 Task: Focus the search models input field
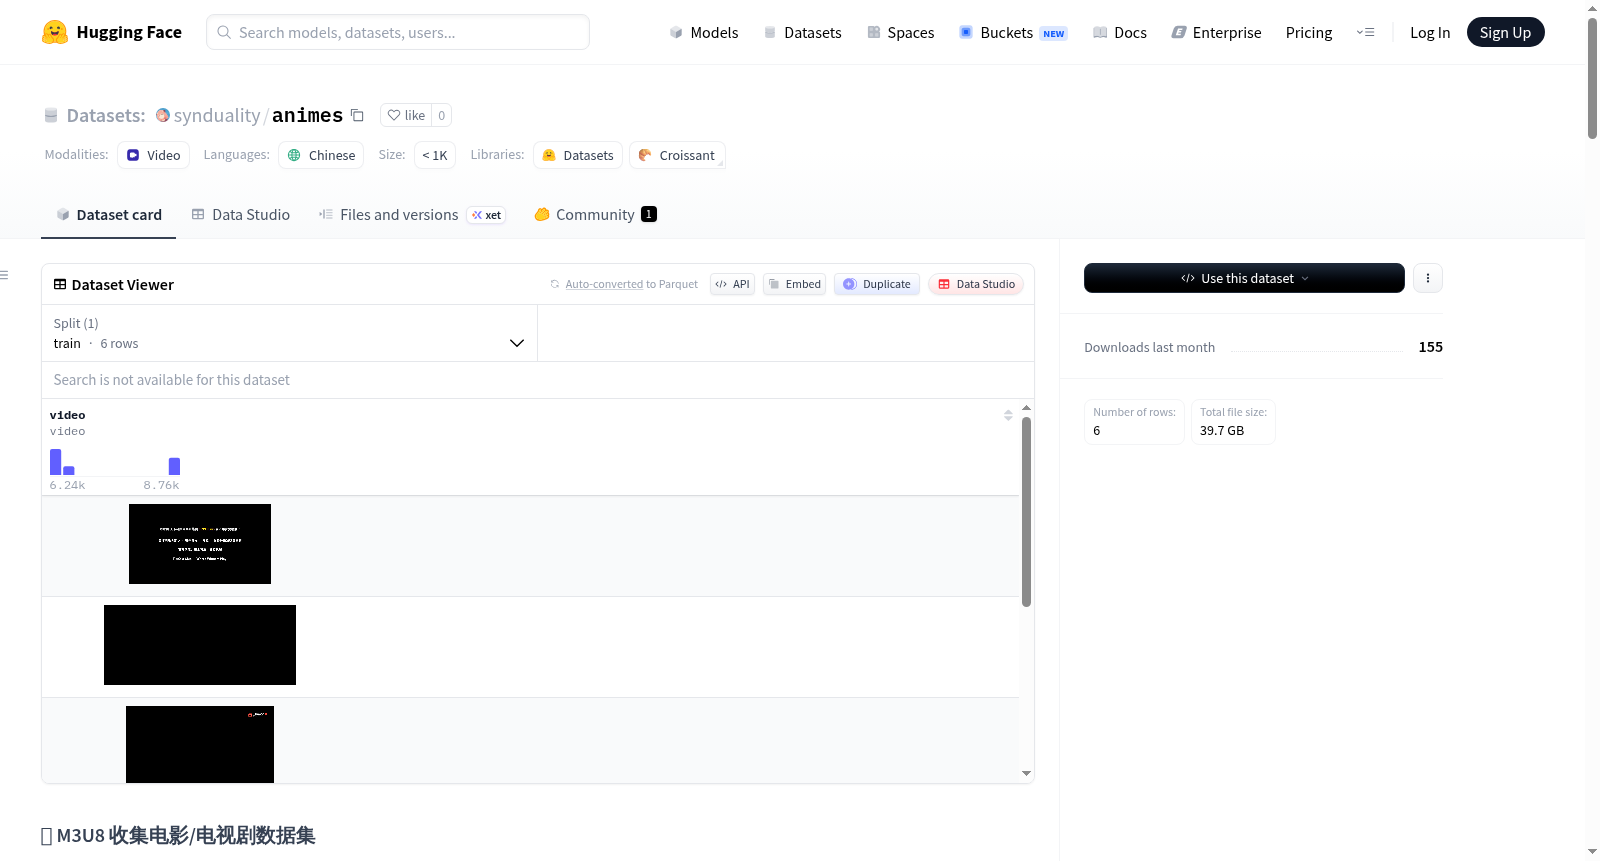[x=398, y=32]
